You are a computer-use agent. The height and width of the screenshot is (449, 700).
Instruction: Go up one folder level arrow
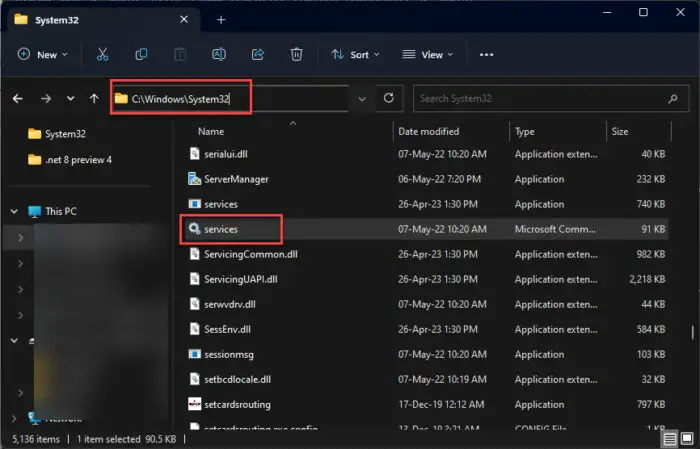click(x=94, y=99)
